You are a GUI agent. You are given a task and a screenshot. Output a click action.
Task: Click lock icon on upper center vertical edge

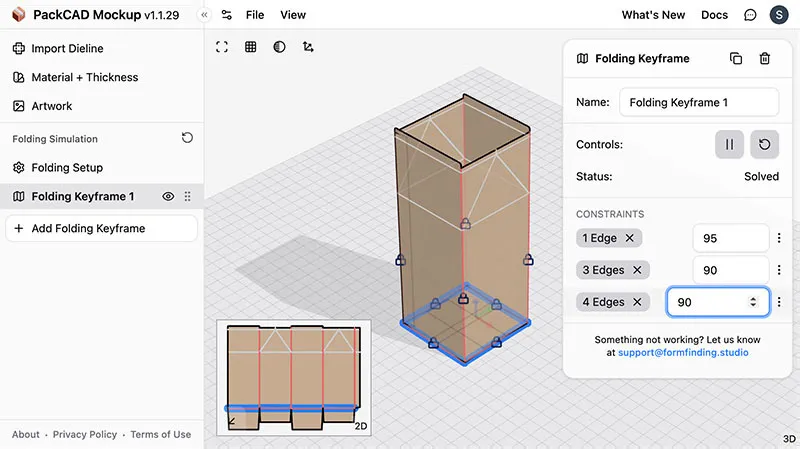pyautogui.click(x=465, y=223)
